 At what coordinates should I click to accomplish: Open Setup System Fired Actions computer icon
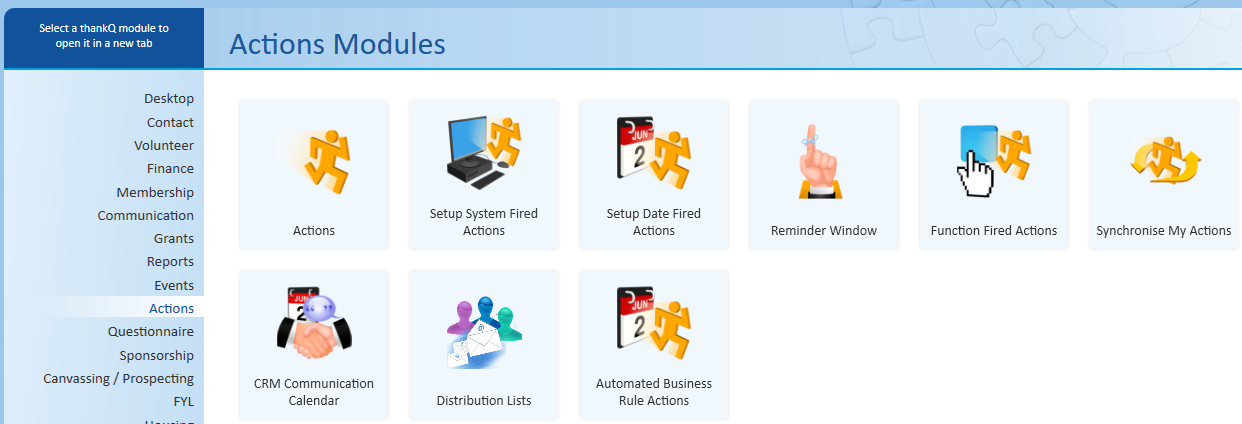point(484,153)
